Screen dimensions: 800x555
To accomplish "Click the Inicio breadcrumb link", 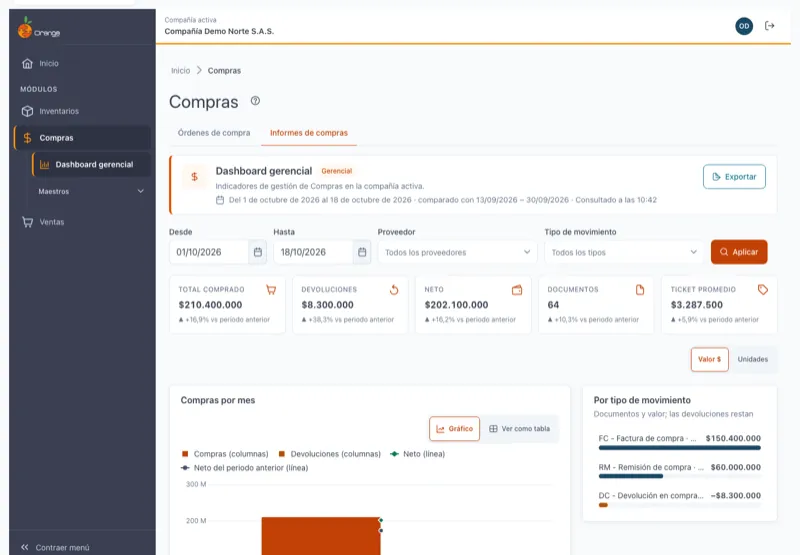I will 181,70.
